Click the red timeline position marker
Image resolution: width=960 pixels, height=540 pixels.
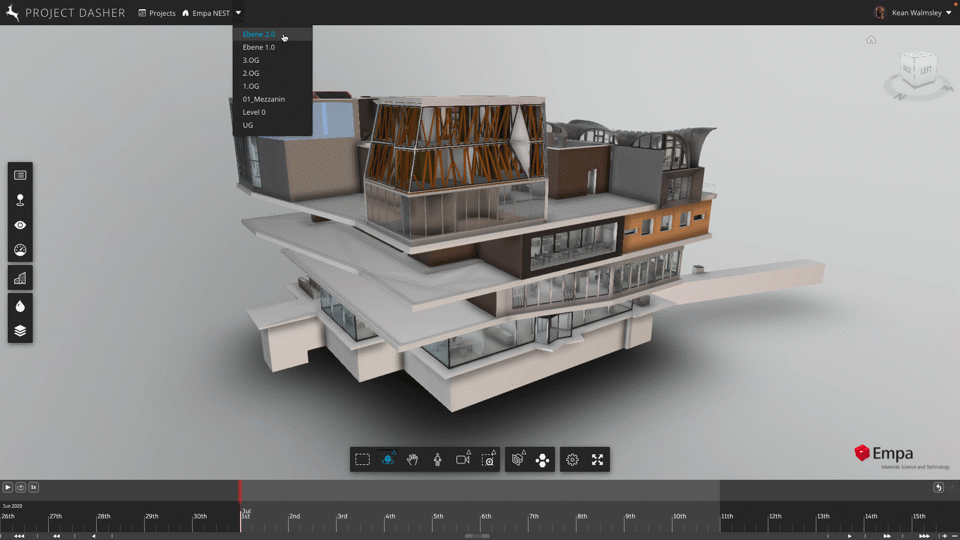pyautogui.click(x=240, y=490)
